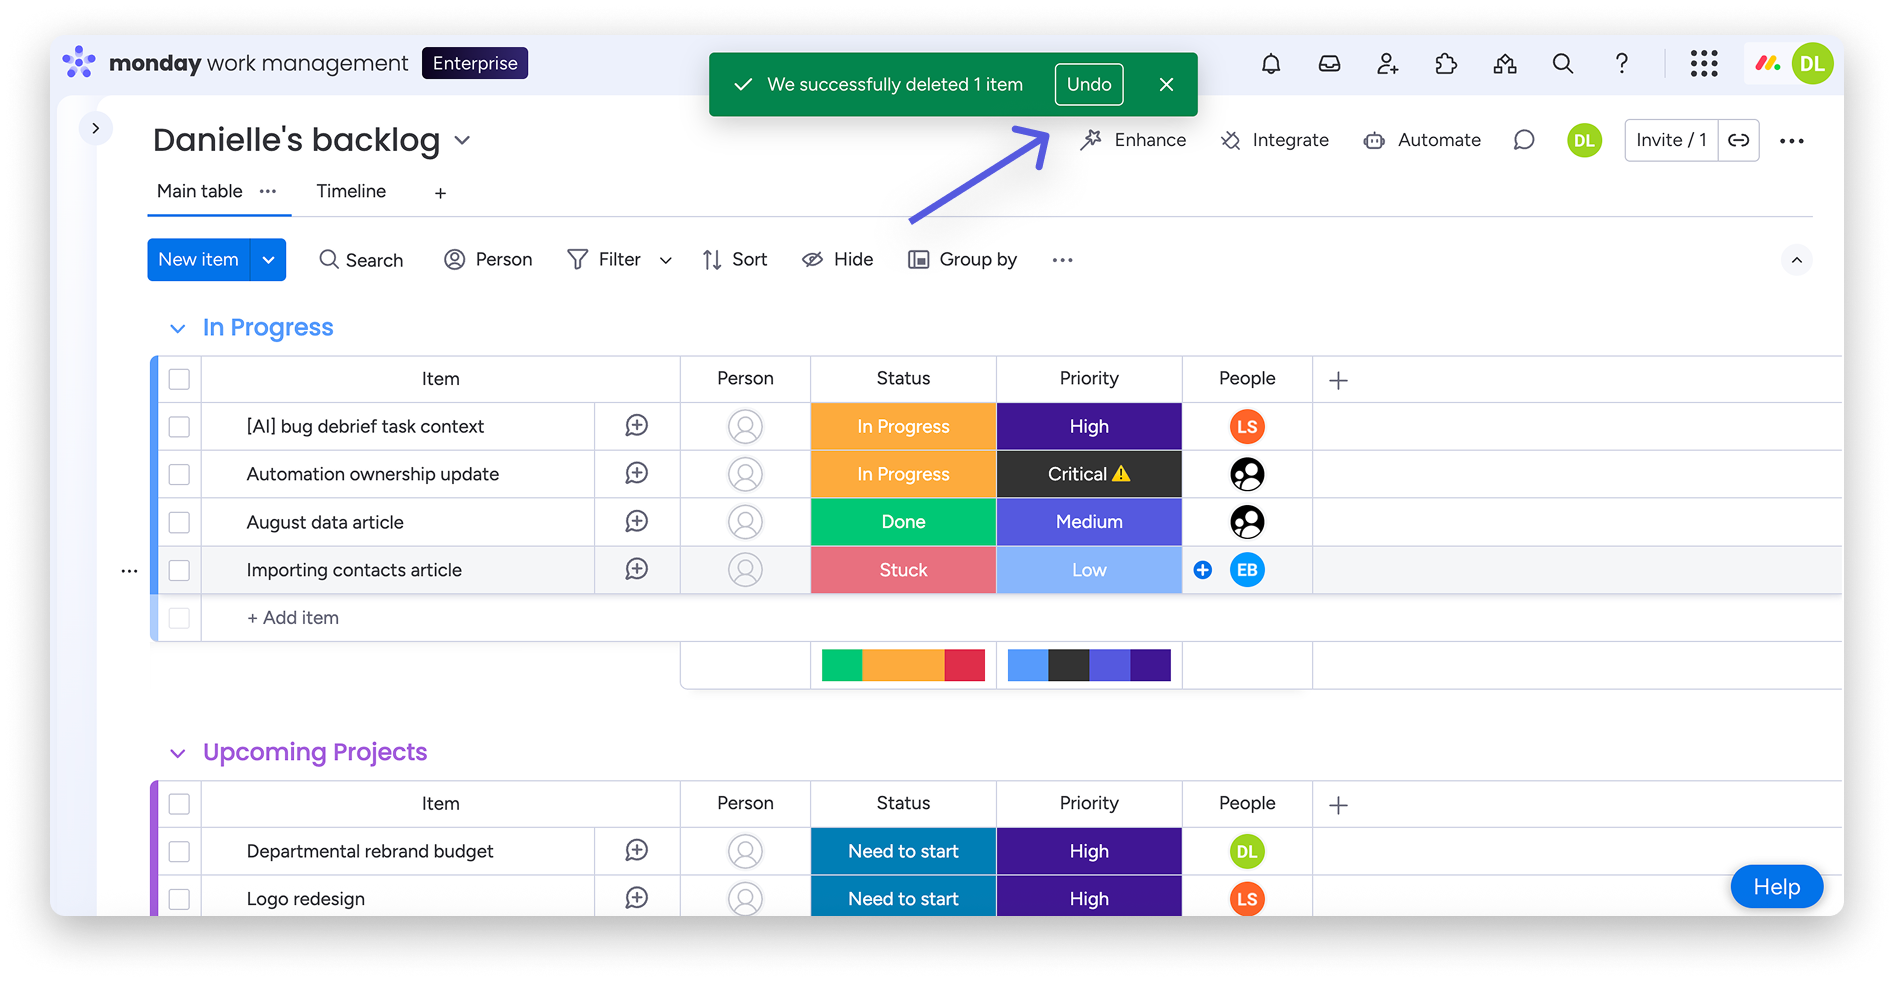This screenshot has width=1894, height=981.
Task: Undo the item deletion
Action: pyautogui.click(x=1088, y=84)
